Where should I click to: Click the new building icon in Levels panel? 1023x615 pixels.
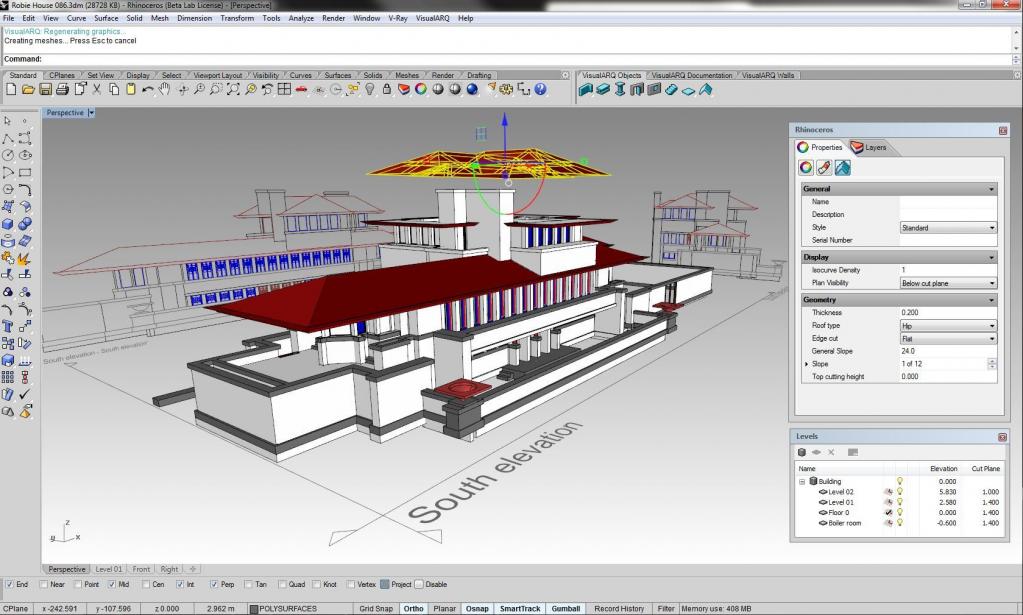click(802, 452)
